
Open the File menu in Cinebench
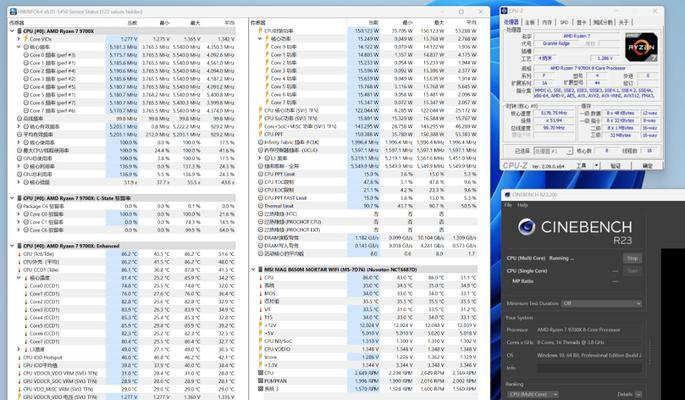click(508, 205)
